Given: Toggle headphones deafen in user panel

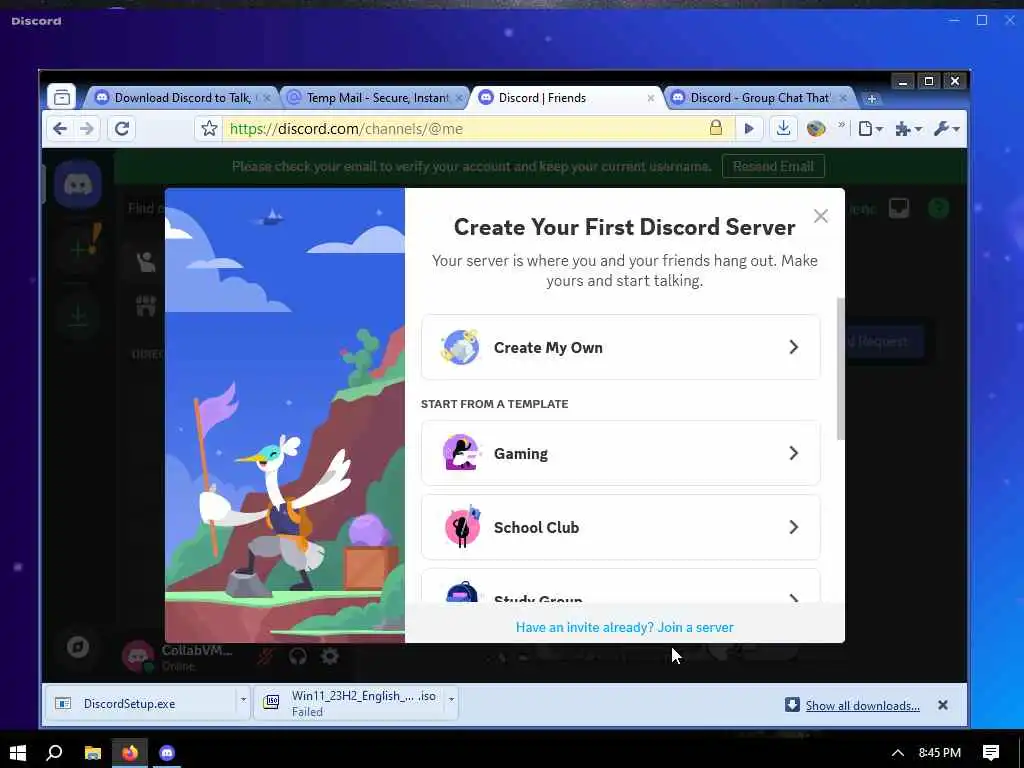Looking at the screenshot, I should click(298, 656).
